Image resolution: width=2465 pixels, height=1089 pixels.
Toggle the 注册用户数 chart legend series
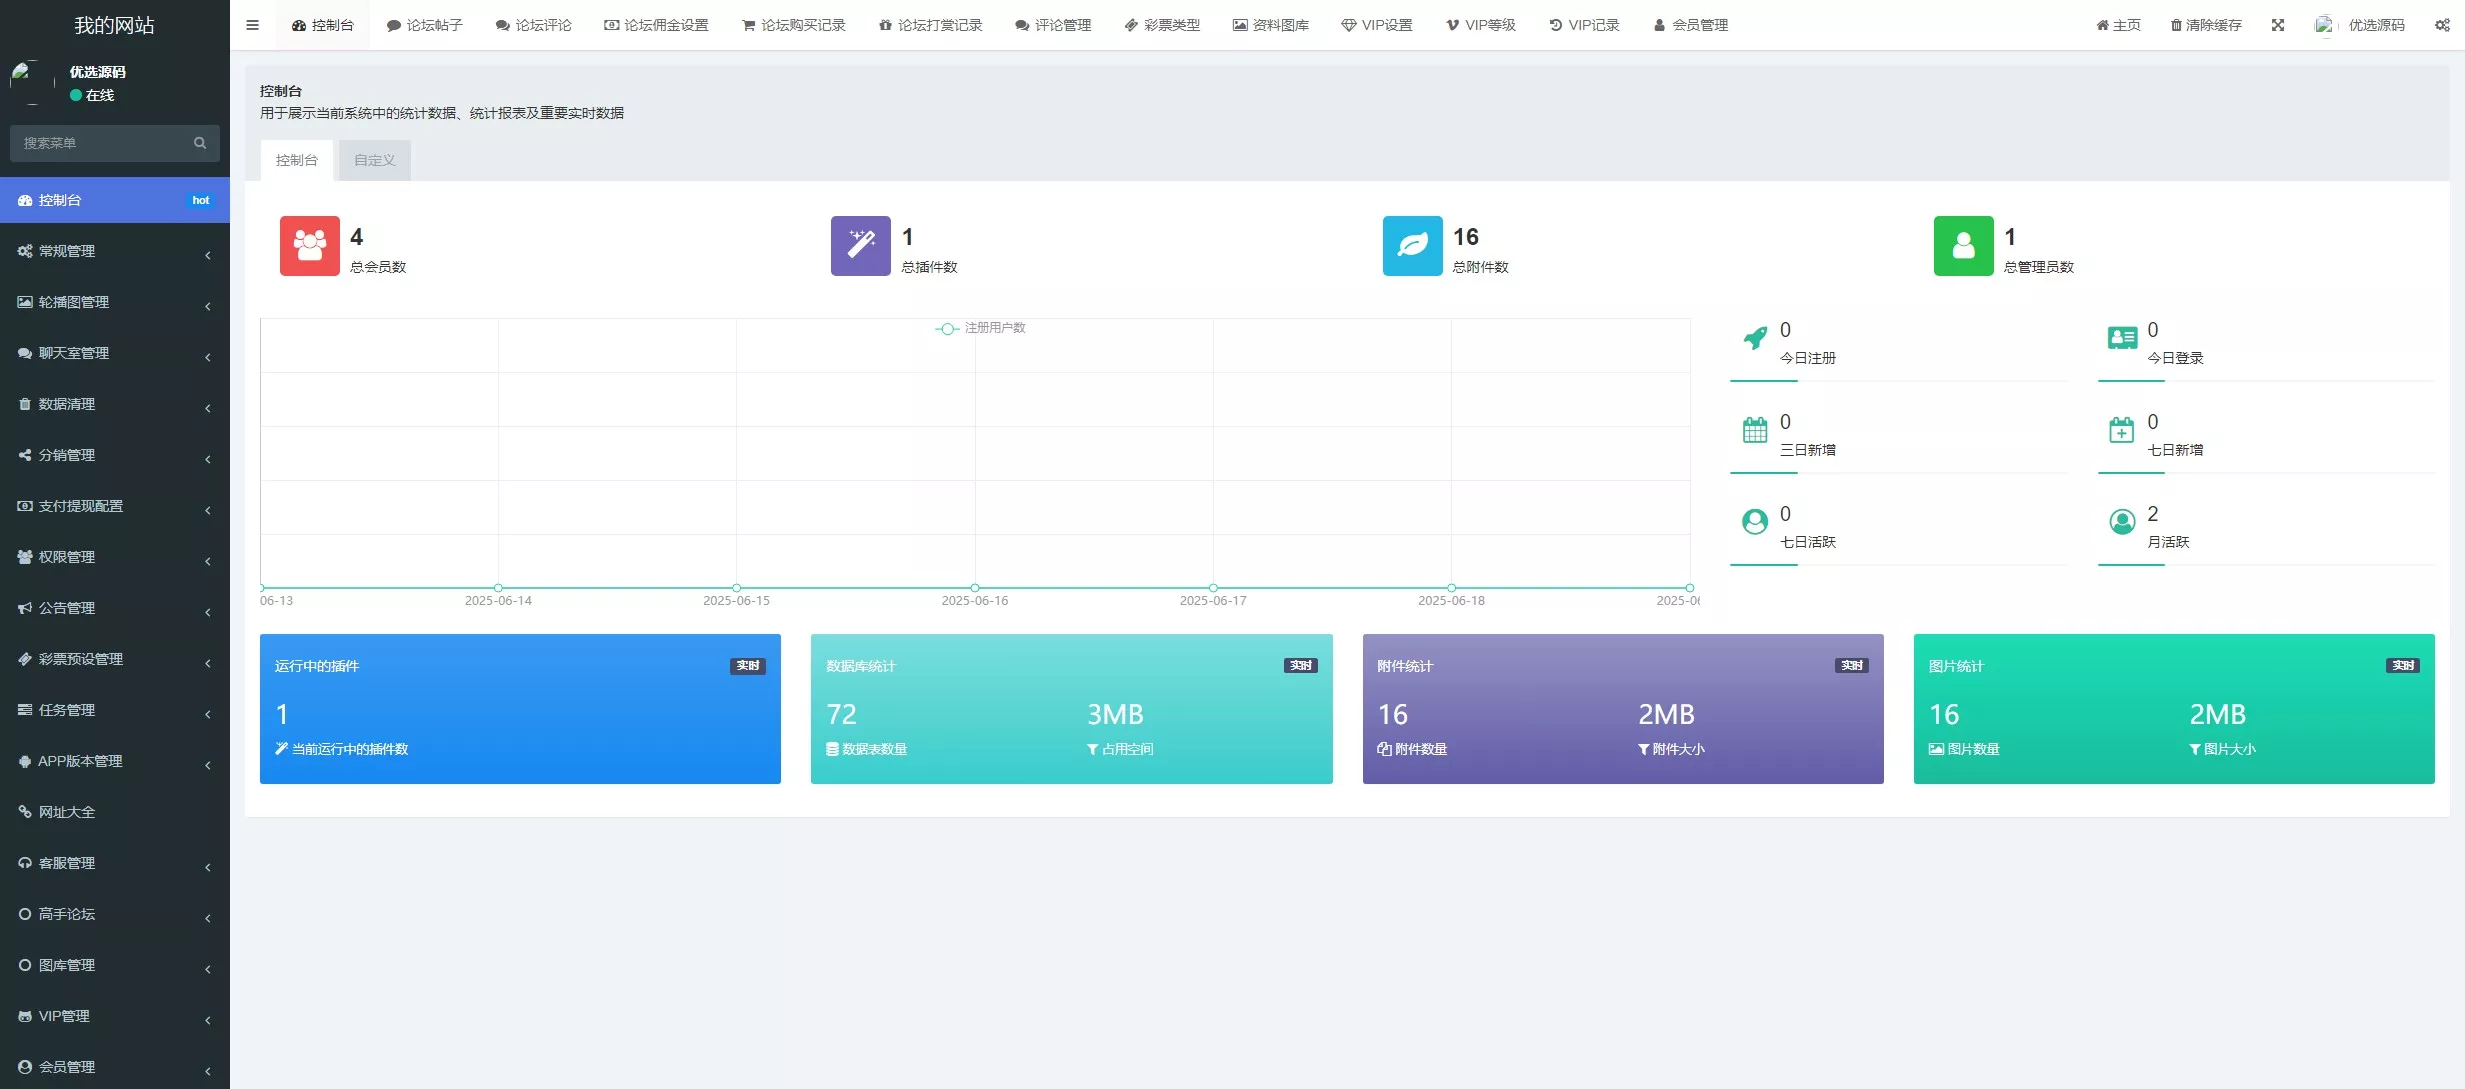click(x=981, y=328)
